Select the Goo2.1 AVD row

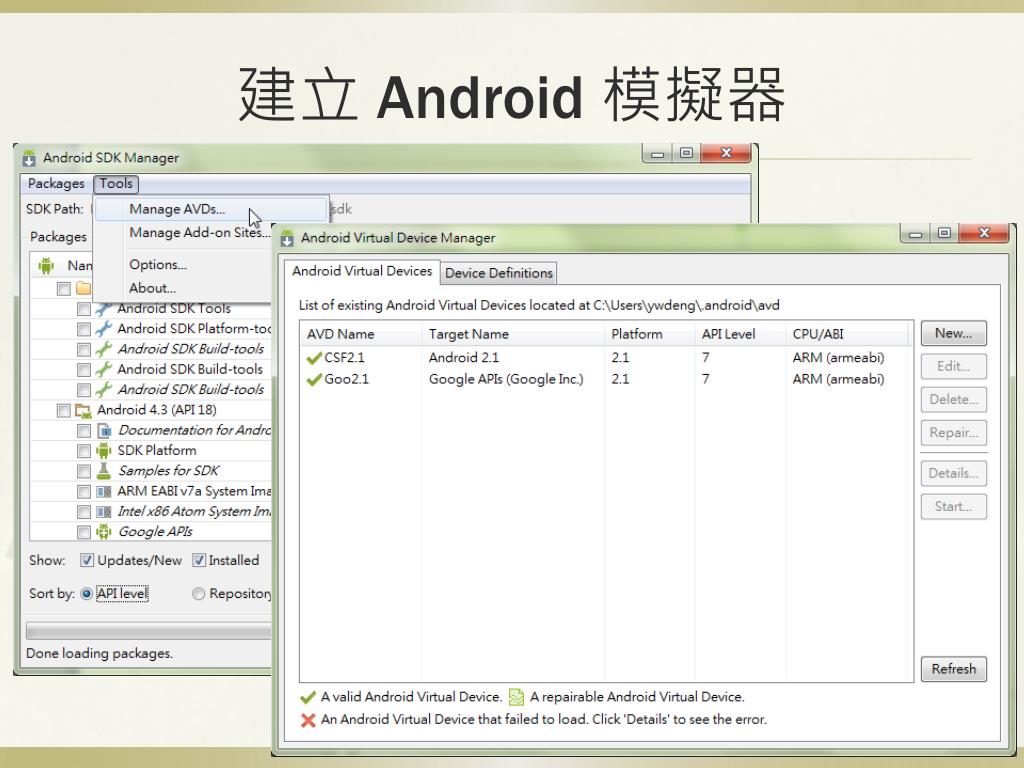pos(606,379)
